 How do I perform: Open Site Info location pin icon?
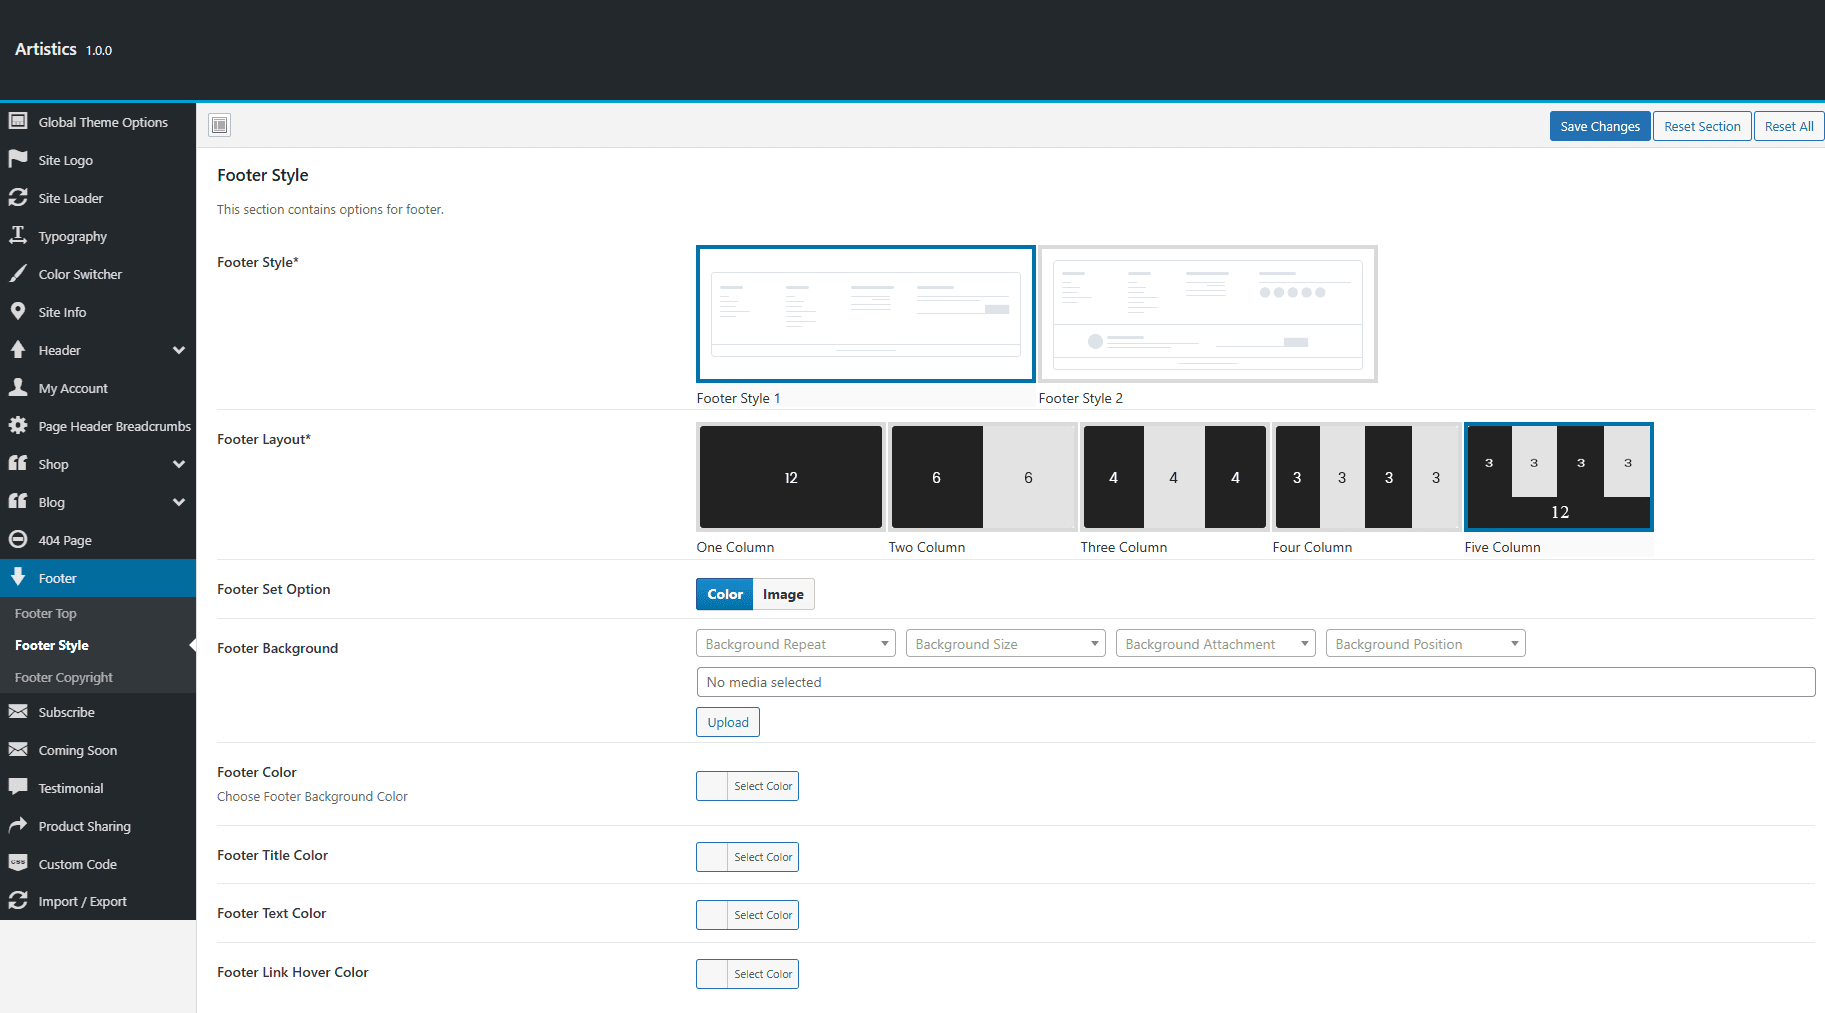tap(18, 311)
